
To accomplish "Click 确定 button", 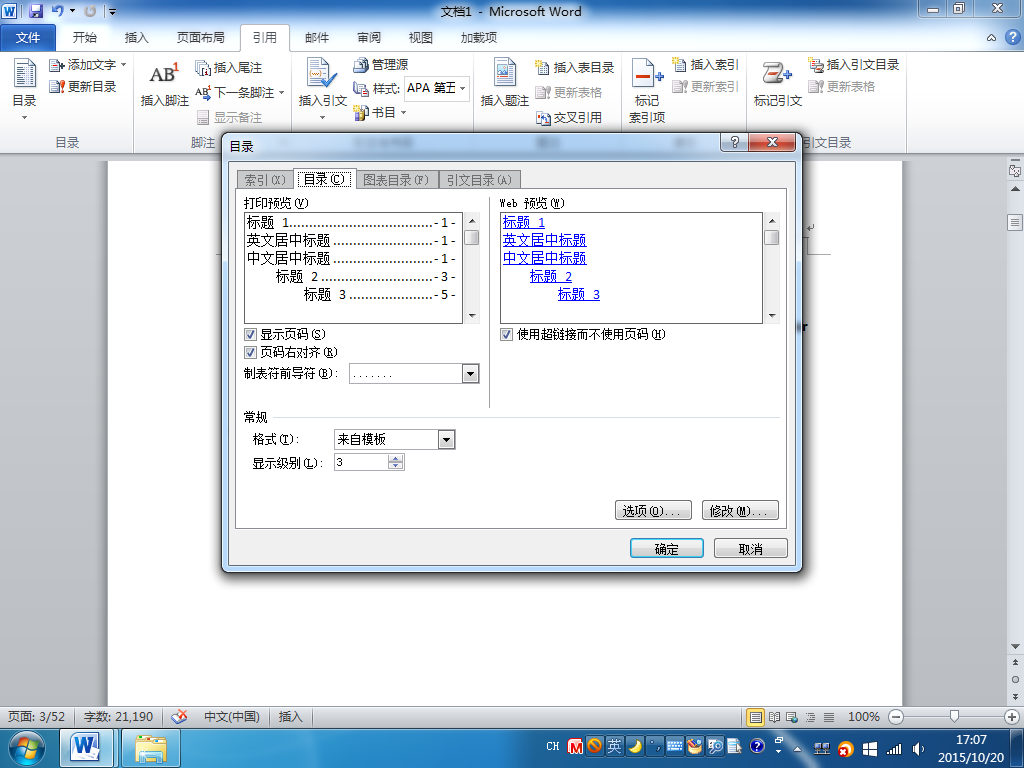I will [x=667, y=549].
